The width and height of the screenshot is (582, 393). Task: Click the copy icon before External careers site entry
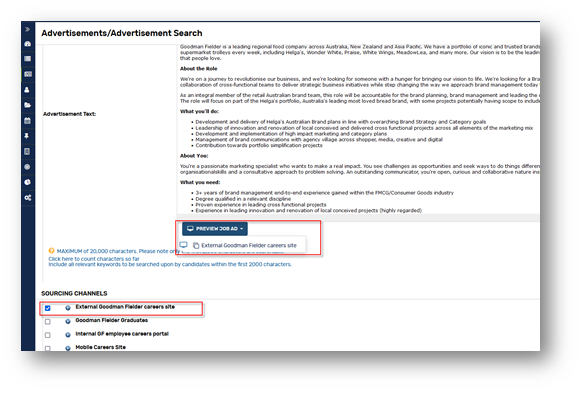[x=196, y=245]
